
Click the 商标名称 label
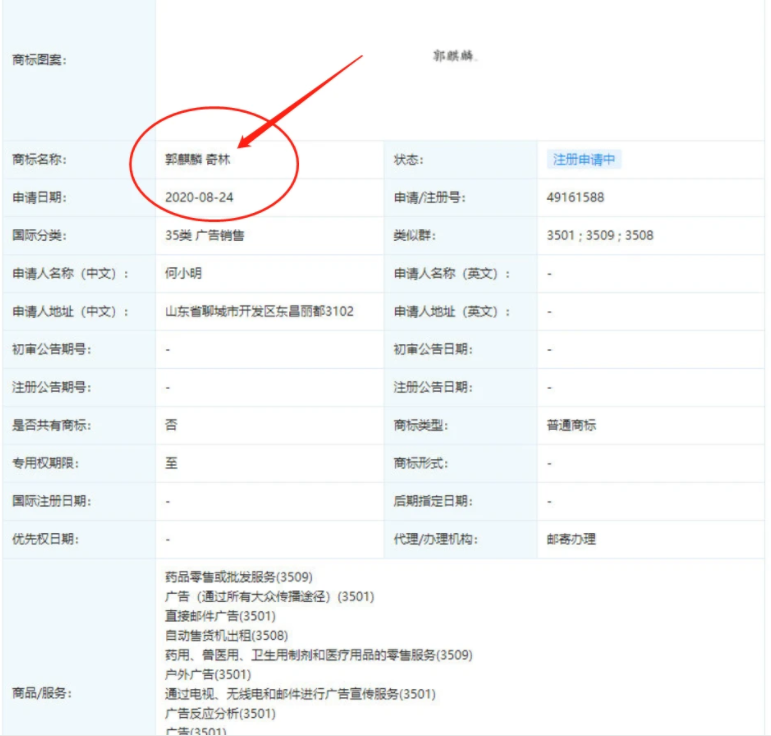pyautogui.click(x=39, y=159)
